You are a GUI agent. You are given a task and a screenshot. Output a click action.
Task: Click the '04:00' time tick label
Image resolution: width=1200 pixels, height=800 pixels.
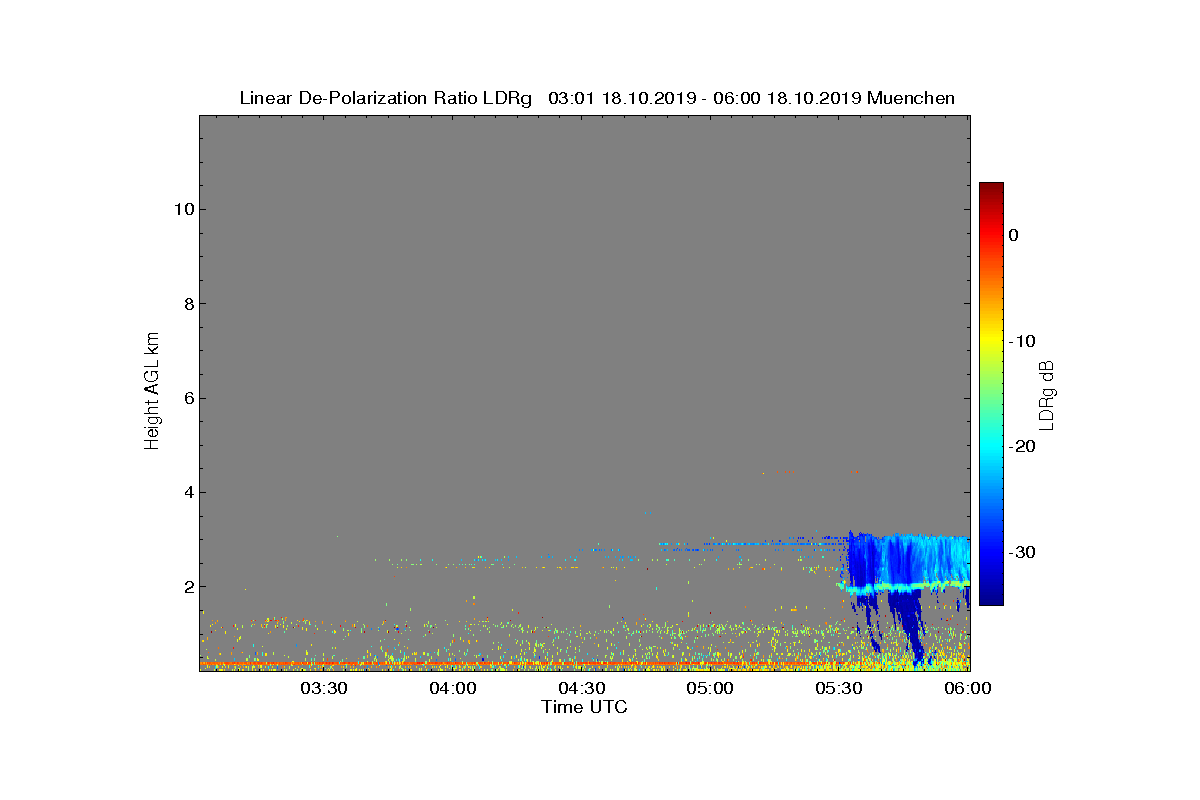453,688
